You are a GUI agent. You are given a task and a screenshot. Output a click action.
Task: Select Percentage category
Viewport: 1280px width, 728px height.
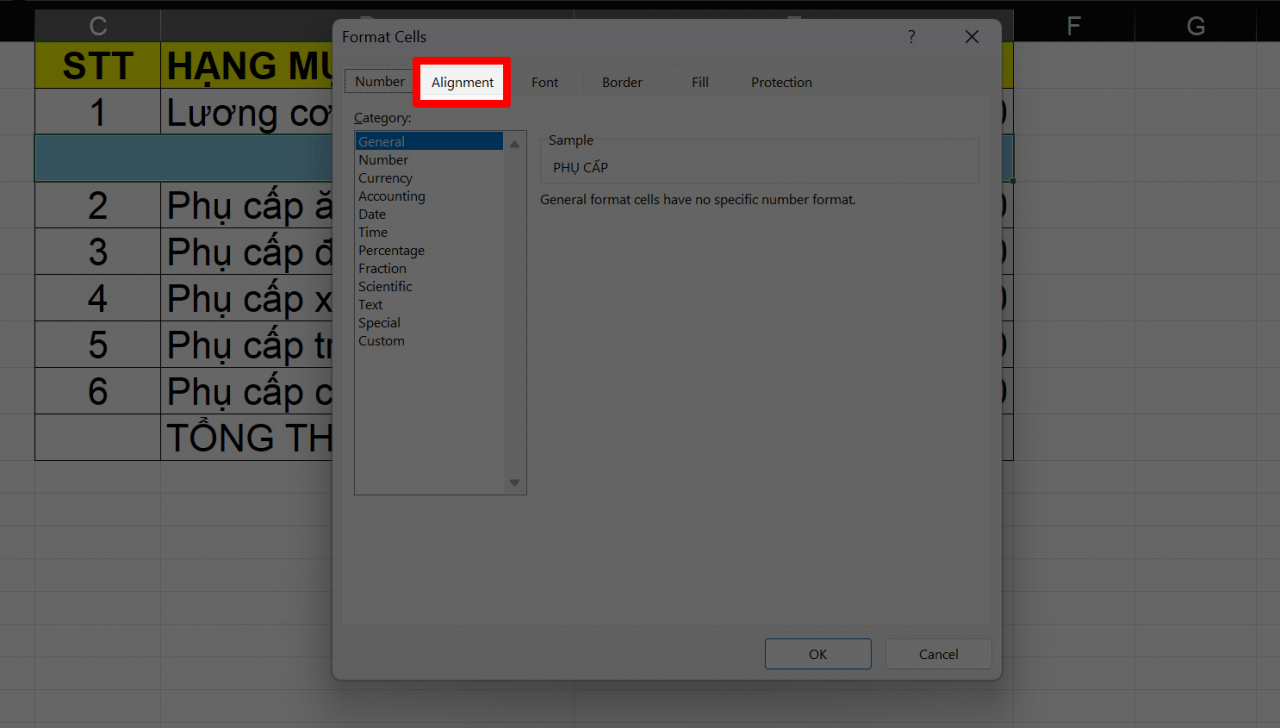(430, 250)
